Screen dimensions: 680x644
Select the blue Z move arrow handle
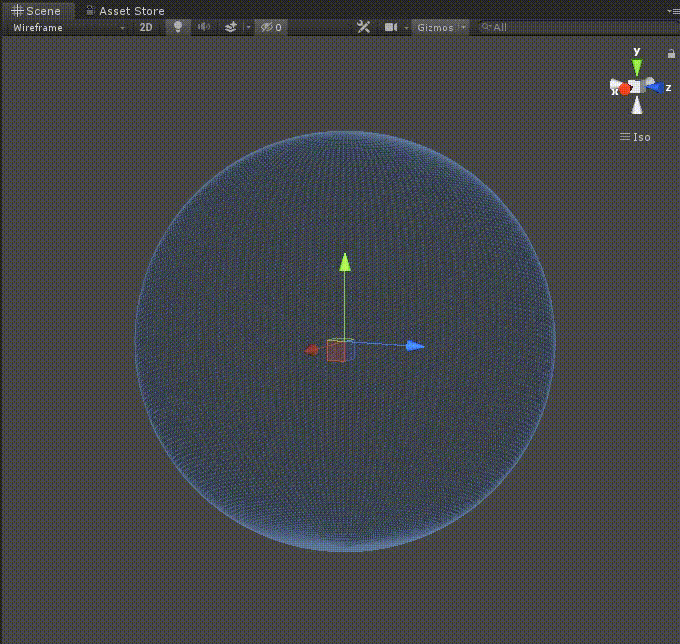coord(415,346)
